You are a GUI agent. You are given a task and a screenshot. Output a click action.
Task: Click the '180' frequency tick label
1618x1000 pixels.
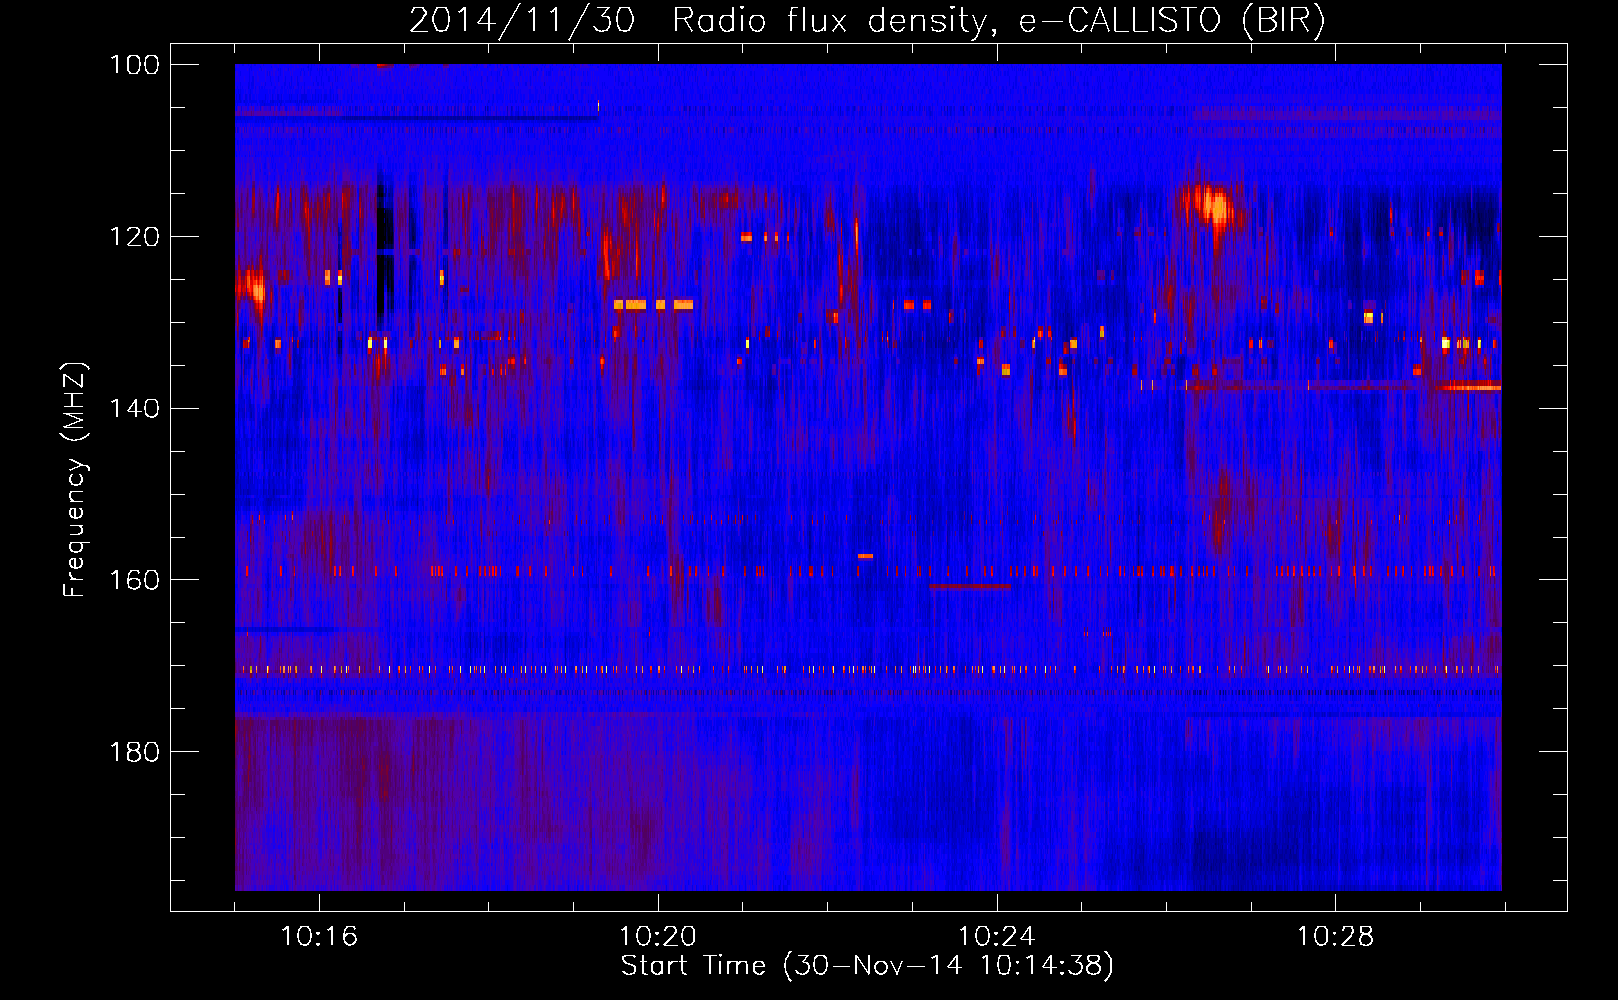[136, 752]
